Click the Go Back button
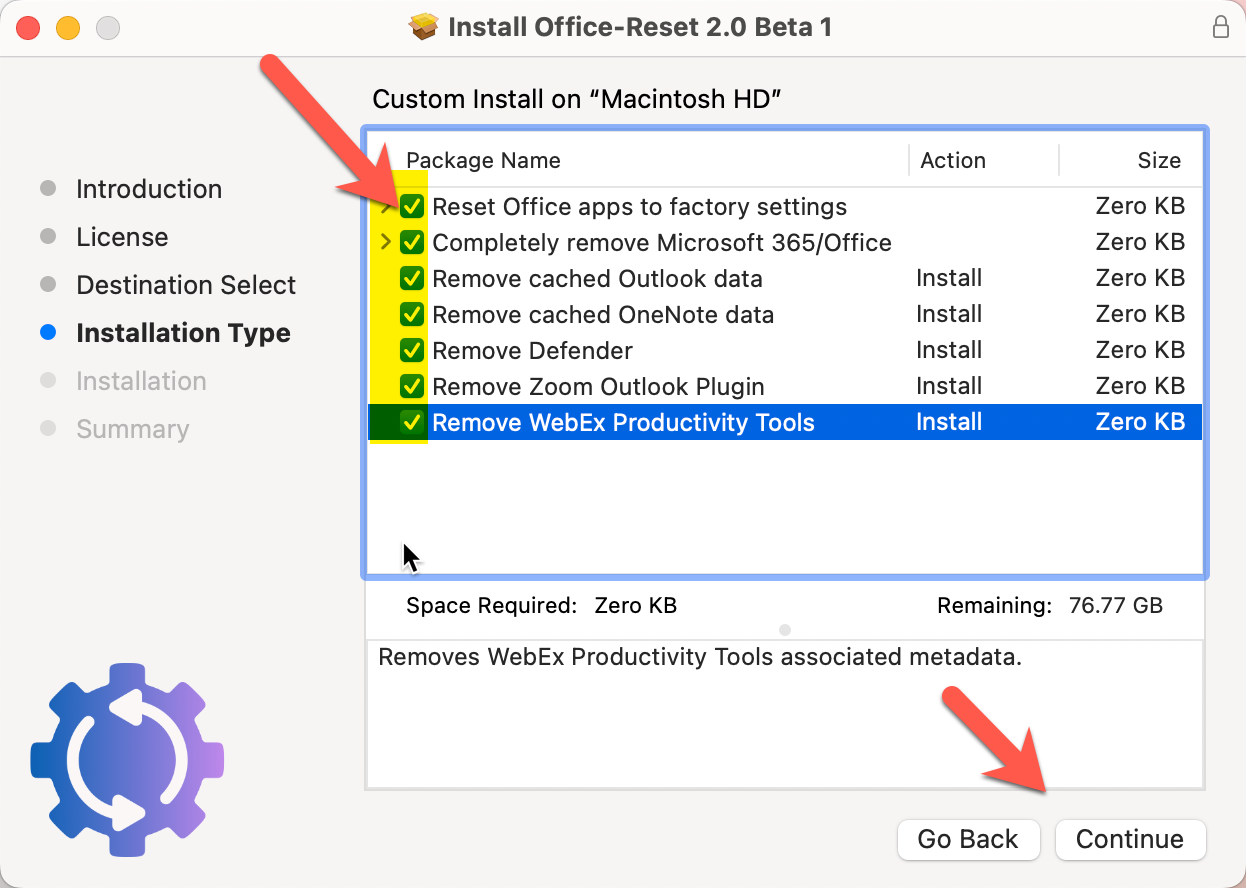 pos(967,840)
